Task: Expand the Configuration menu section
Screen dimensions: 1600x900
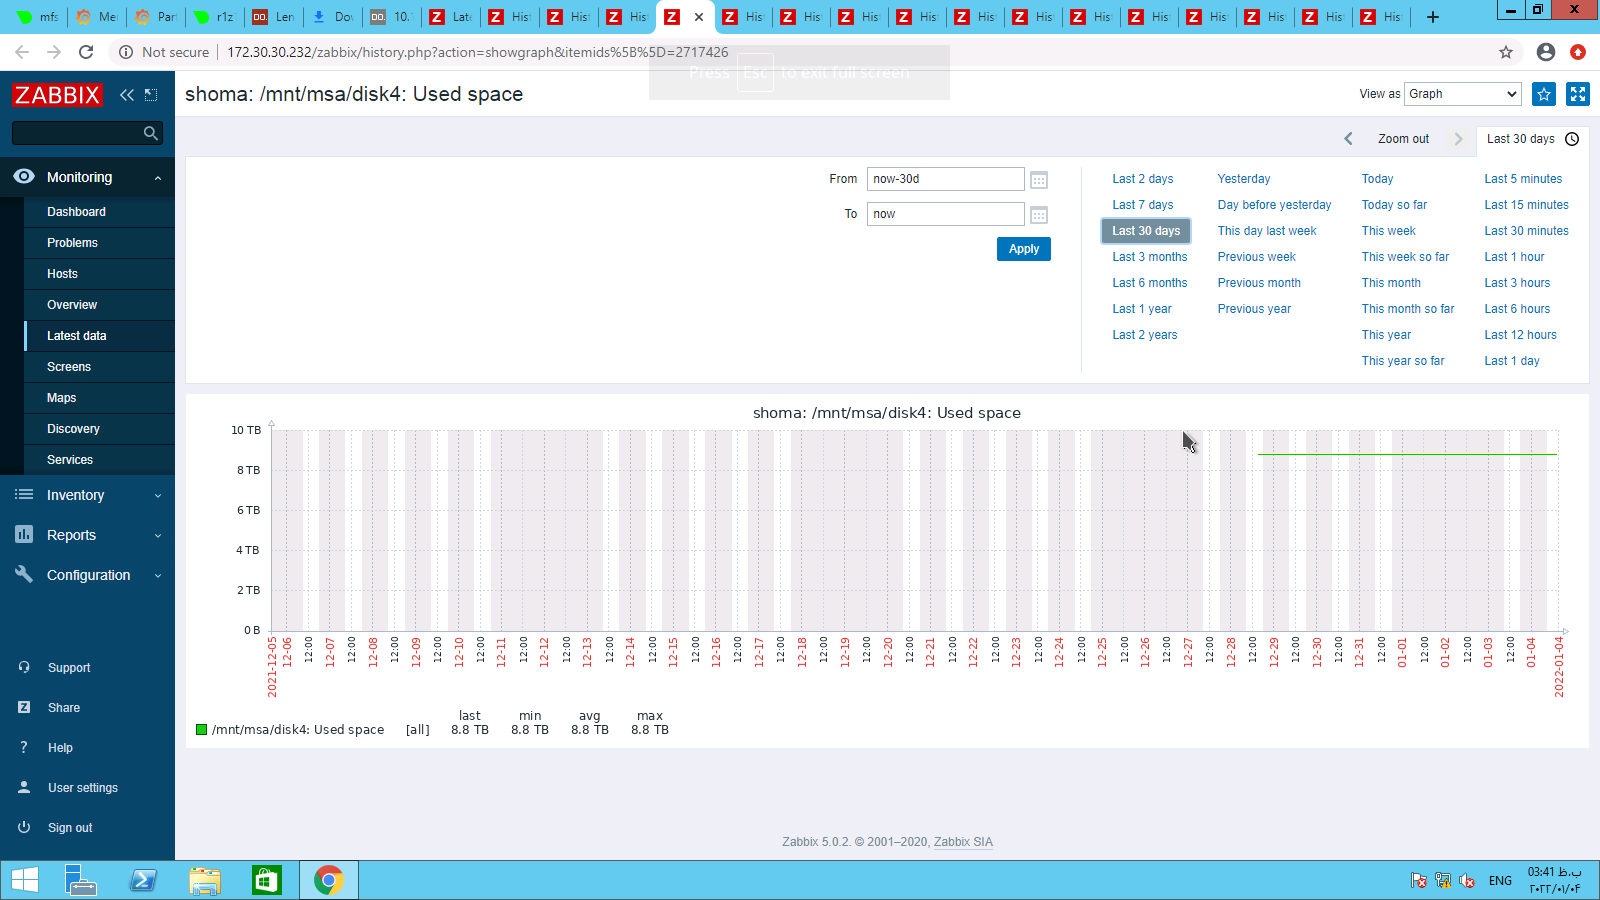Action: (88, 575)
